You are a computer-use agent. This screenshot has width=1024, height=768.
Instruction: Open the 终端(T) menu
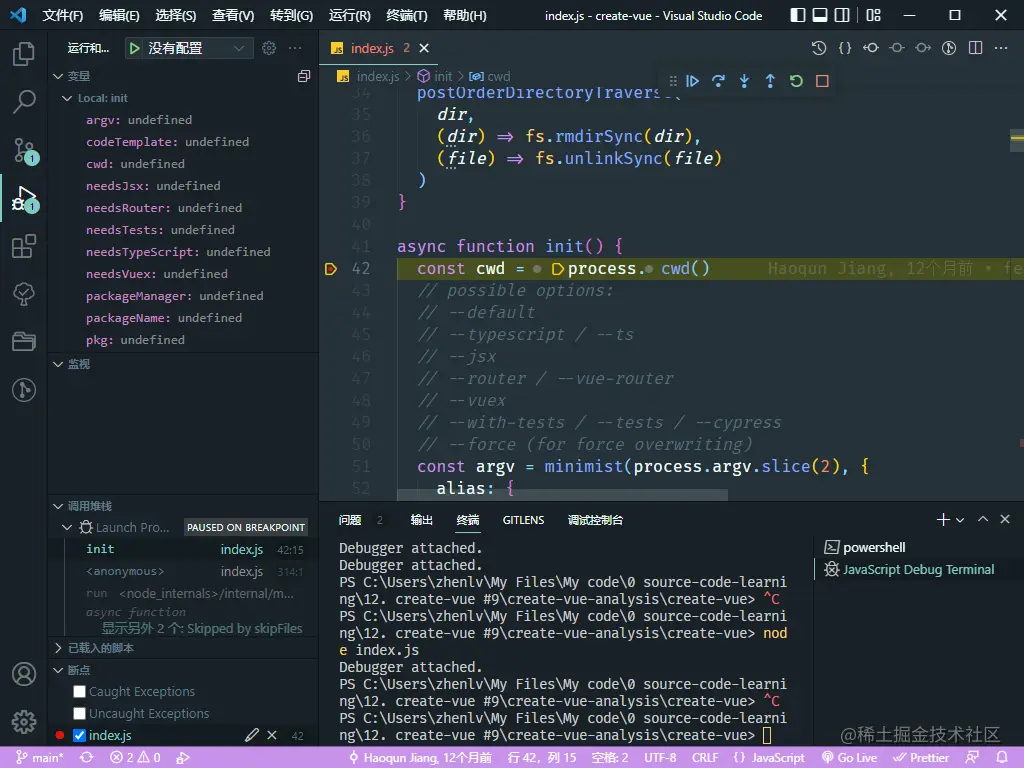point(406,16)
